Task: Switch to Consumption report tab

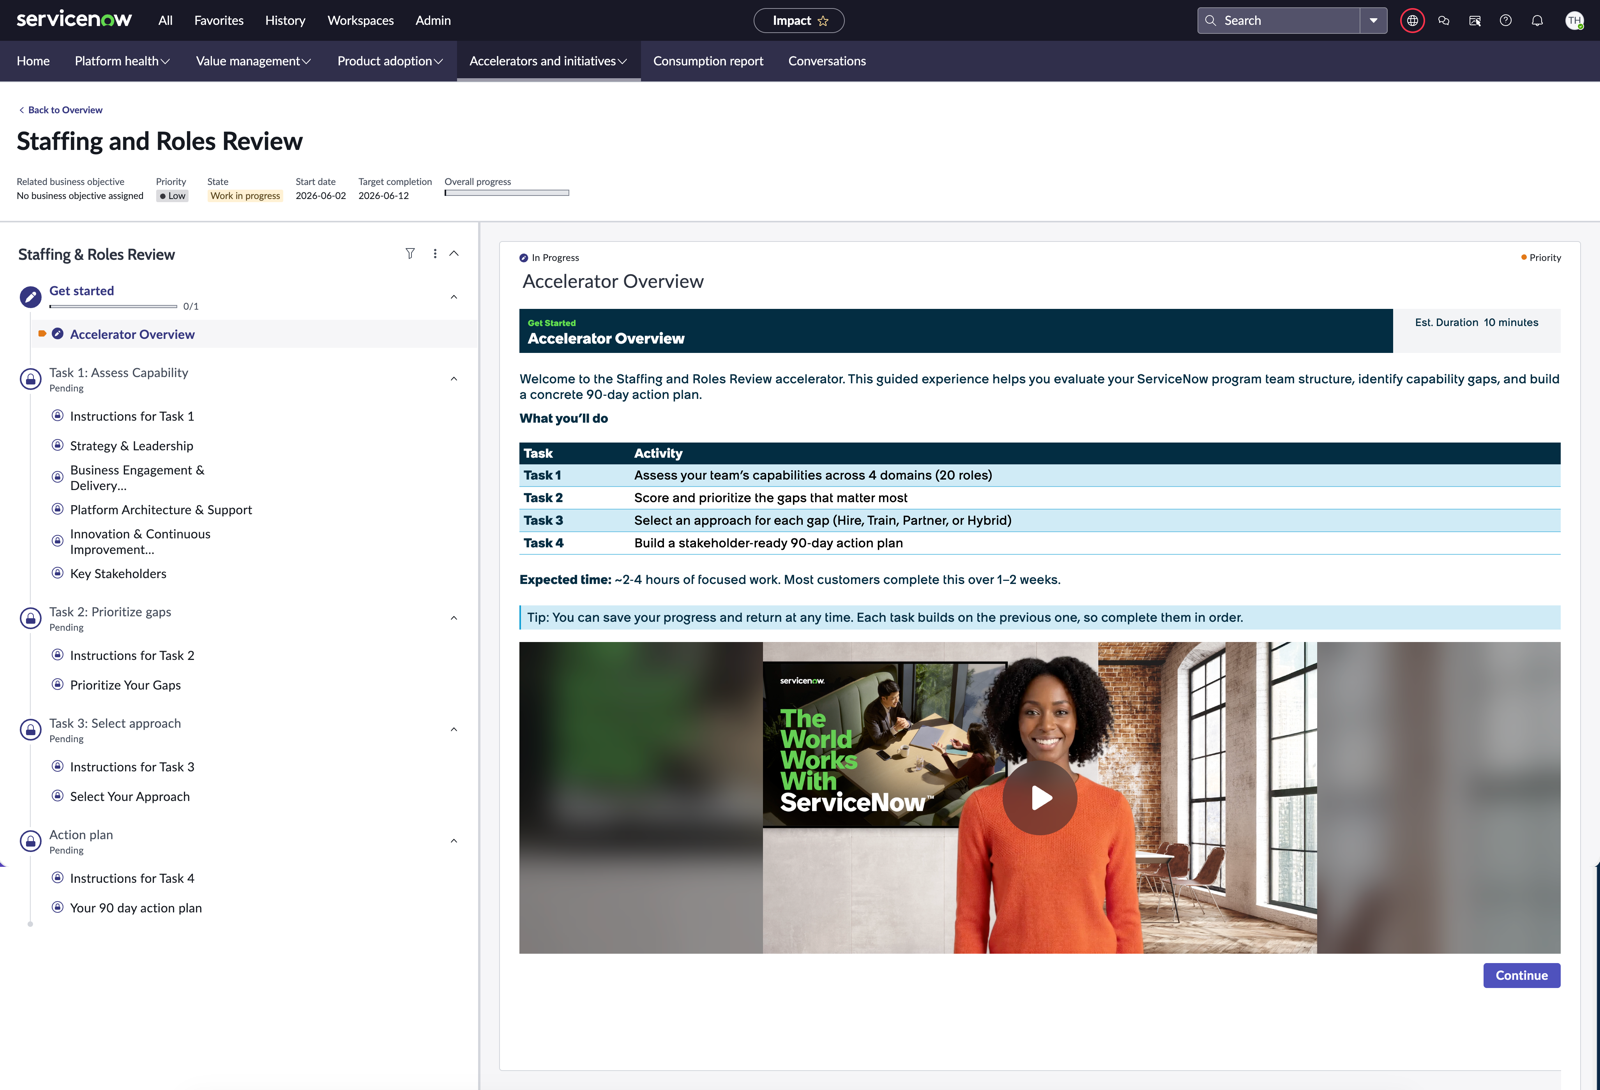Action: pyautogui.click(x=708, y=61)
